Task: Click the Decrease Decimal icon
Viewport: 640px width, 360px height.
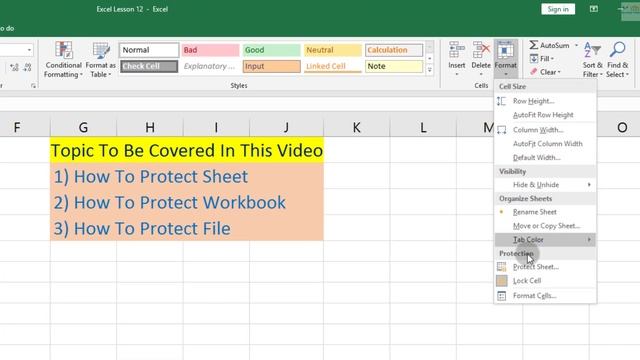Action: point(27,67)
